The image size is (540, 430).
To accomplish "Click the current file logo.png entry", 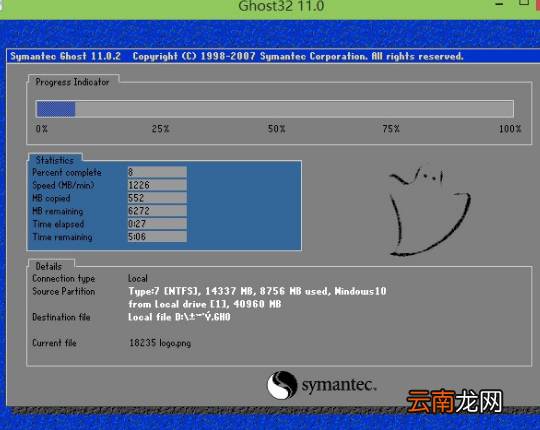I will point(160,343).
